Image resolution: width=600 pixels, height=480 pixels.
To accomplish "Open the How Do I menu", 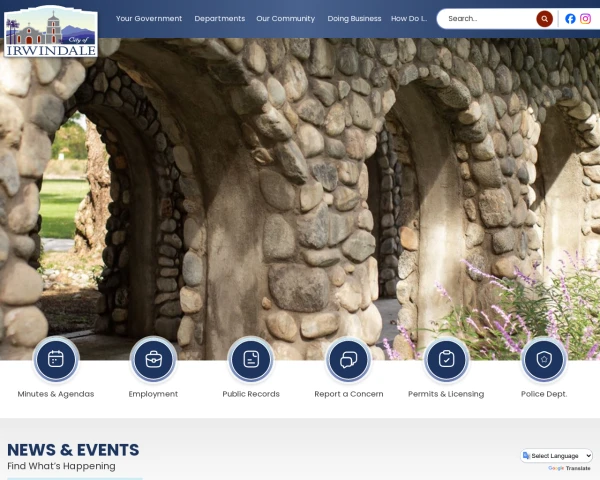I will coord(409,18).
